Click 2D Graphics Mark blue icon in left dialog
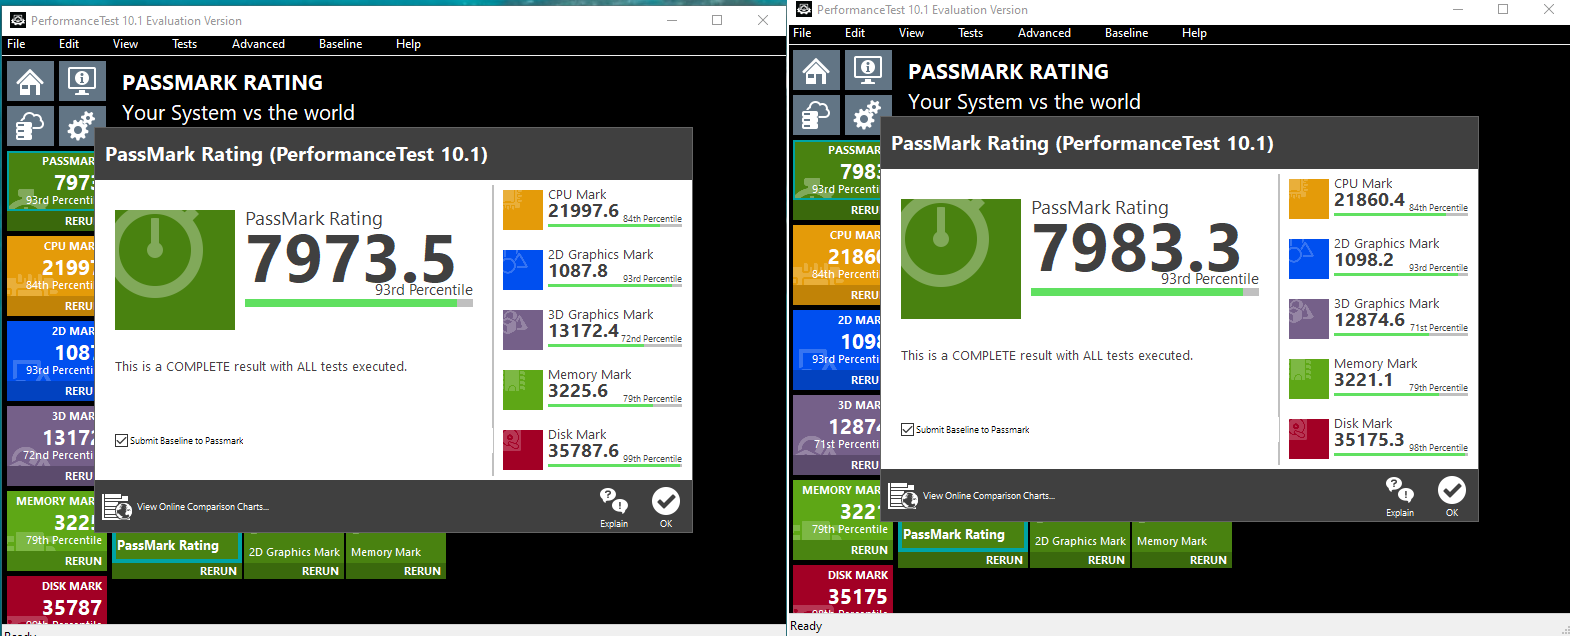The width and height of the screenshot is (1570, 636). [522, 270]
